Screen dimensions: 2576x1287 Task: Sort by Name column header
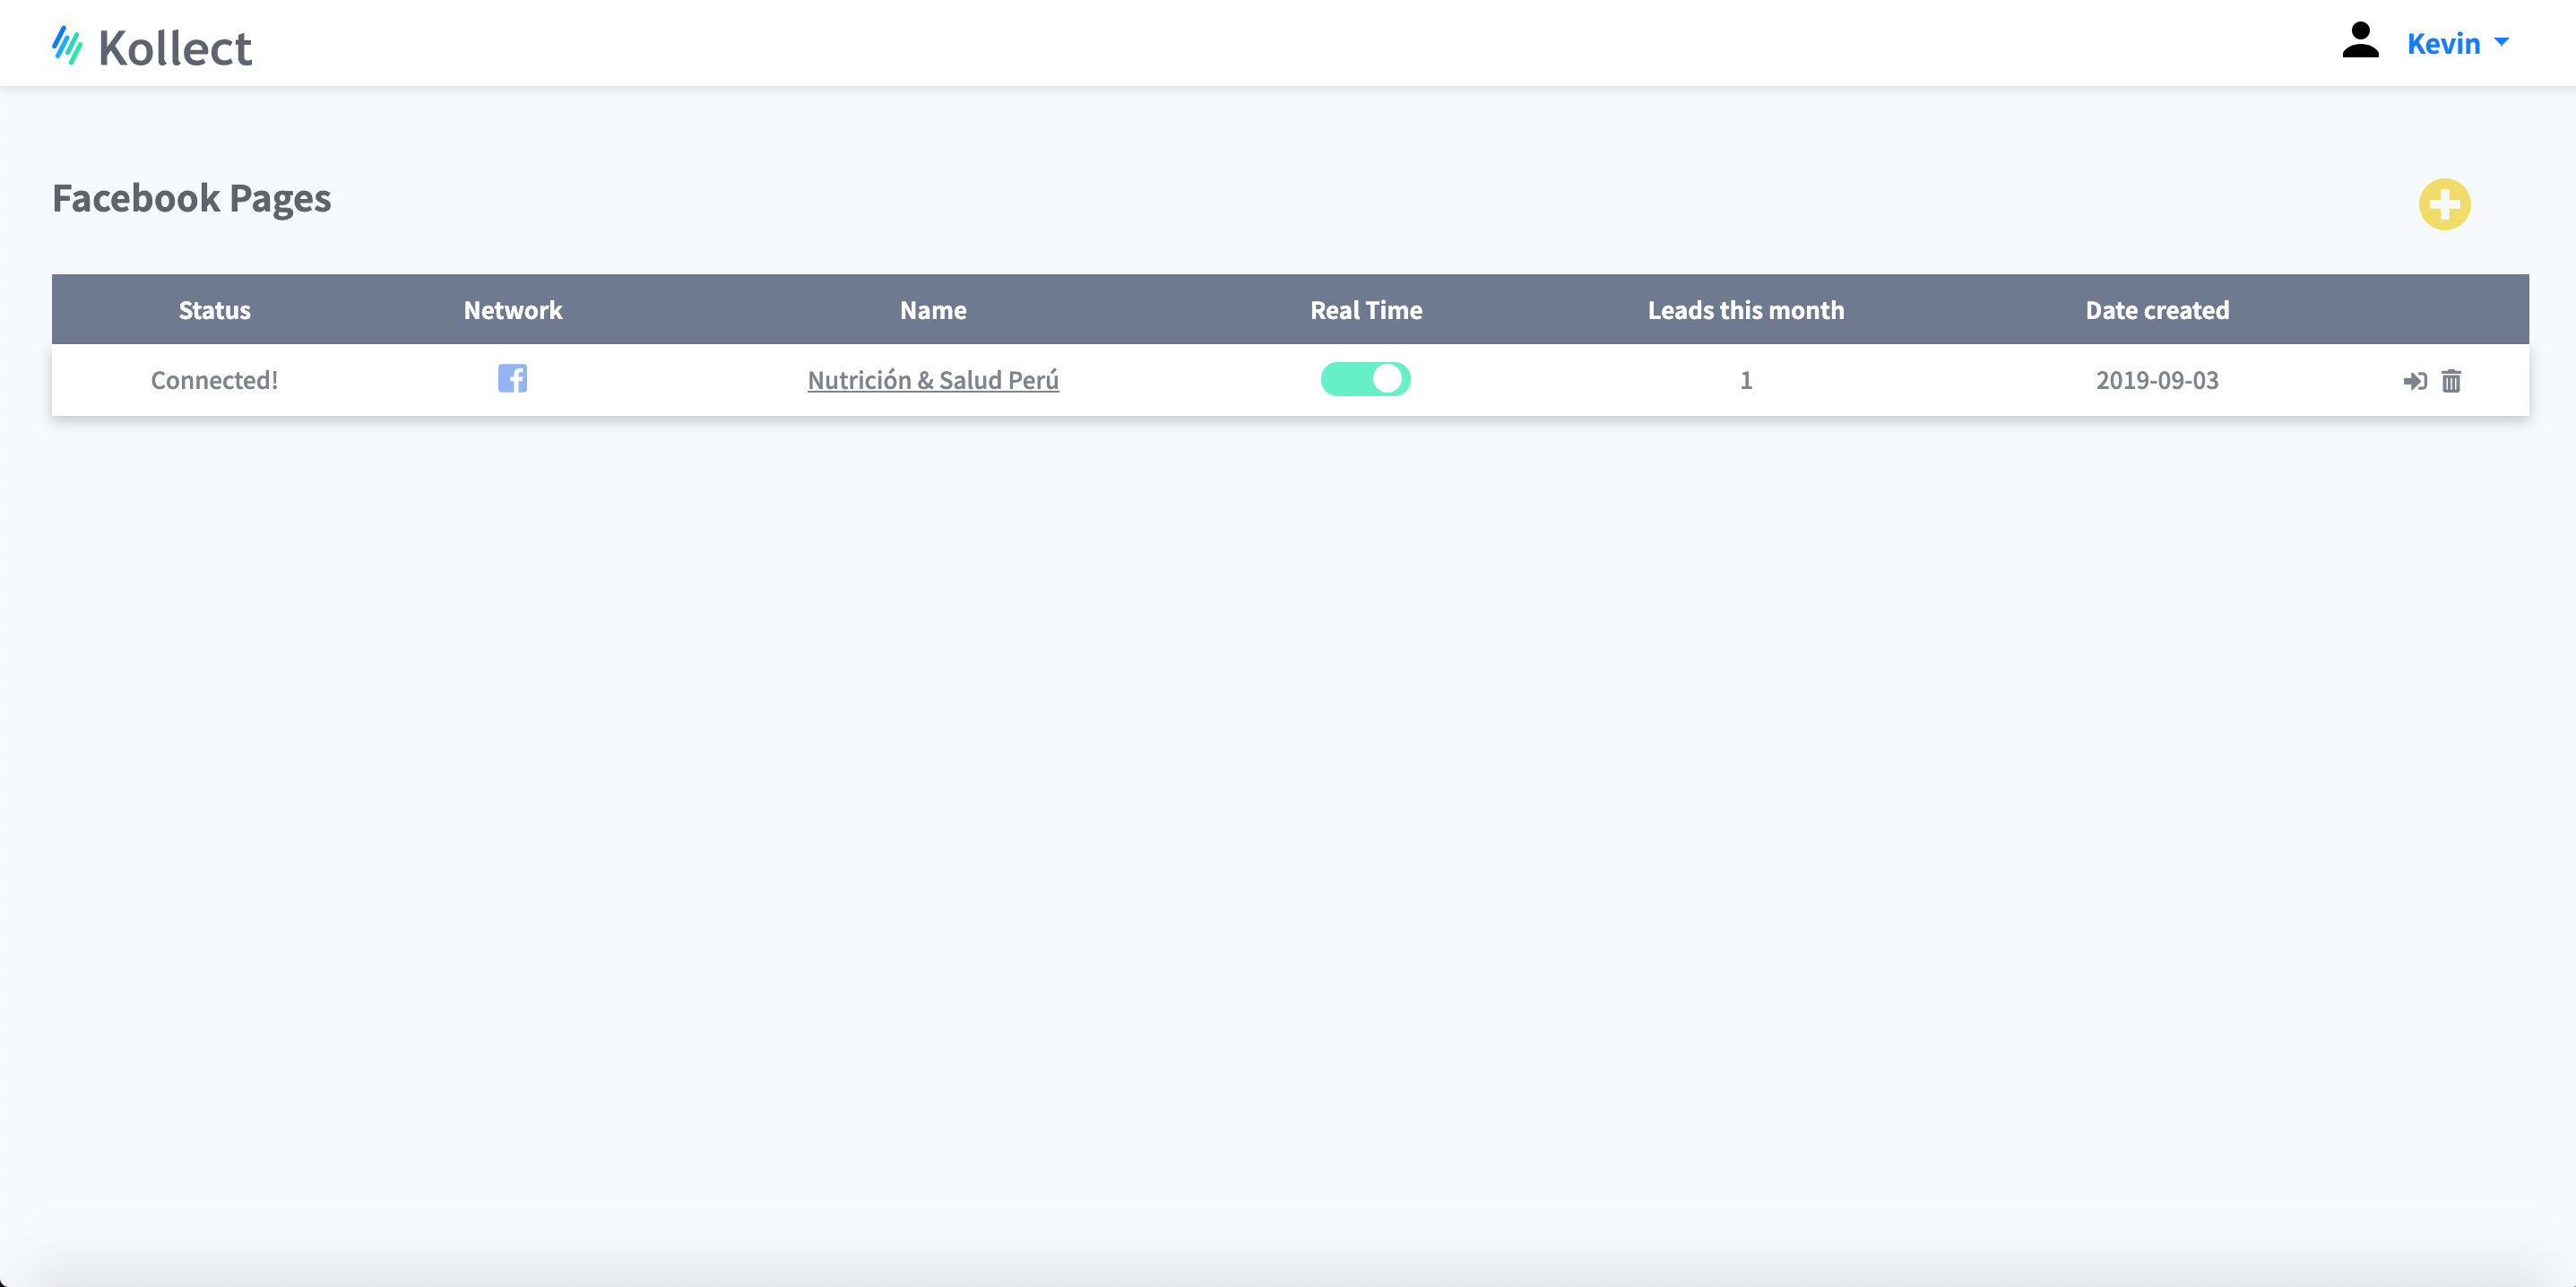[x=932, y=310]
